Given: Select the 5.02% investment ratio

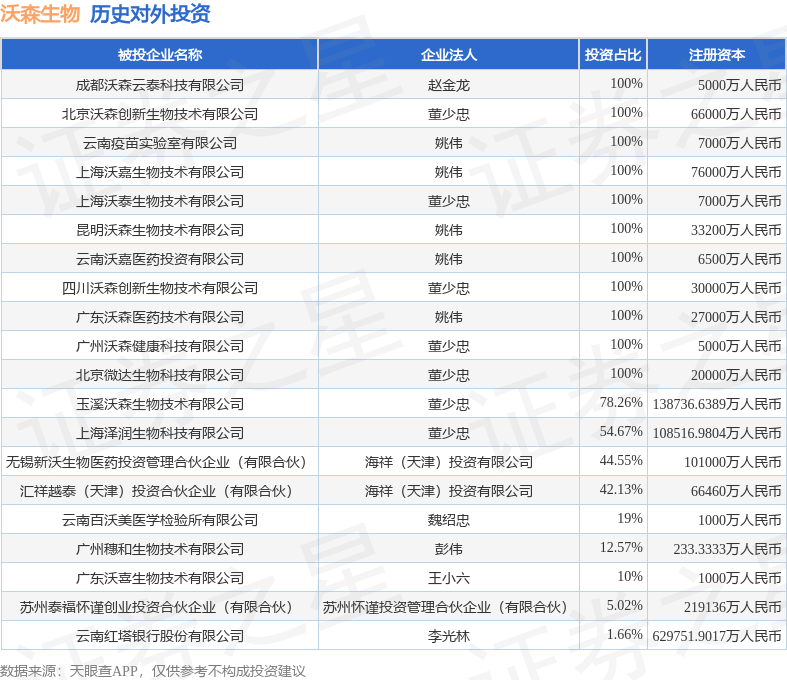Looking at the screenshot, I should tap(624, 605).
